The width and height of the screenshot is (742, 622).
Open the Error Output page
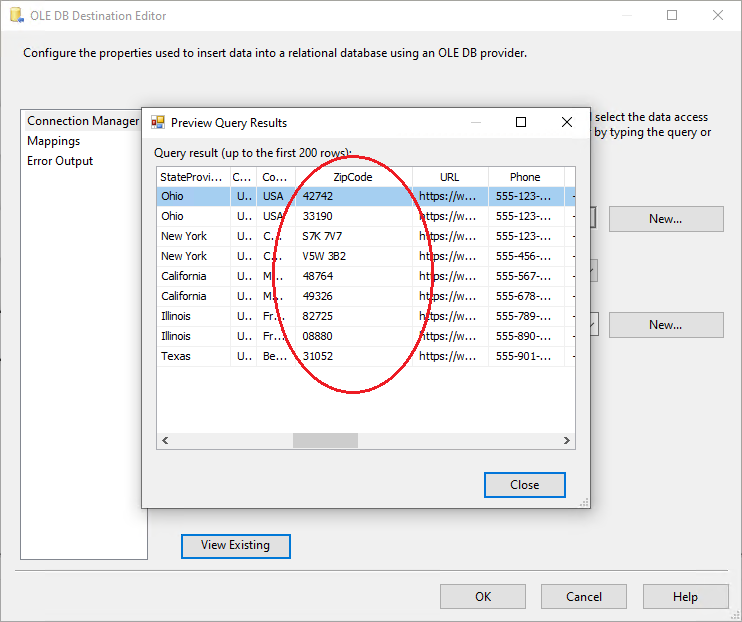point(60,161)
